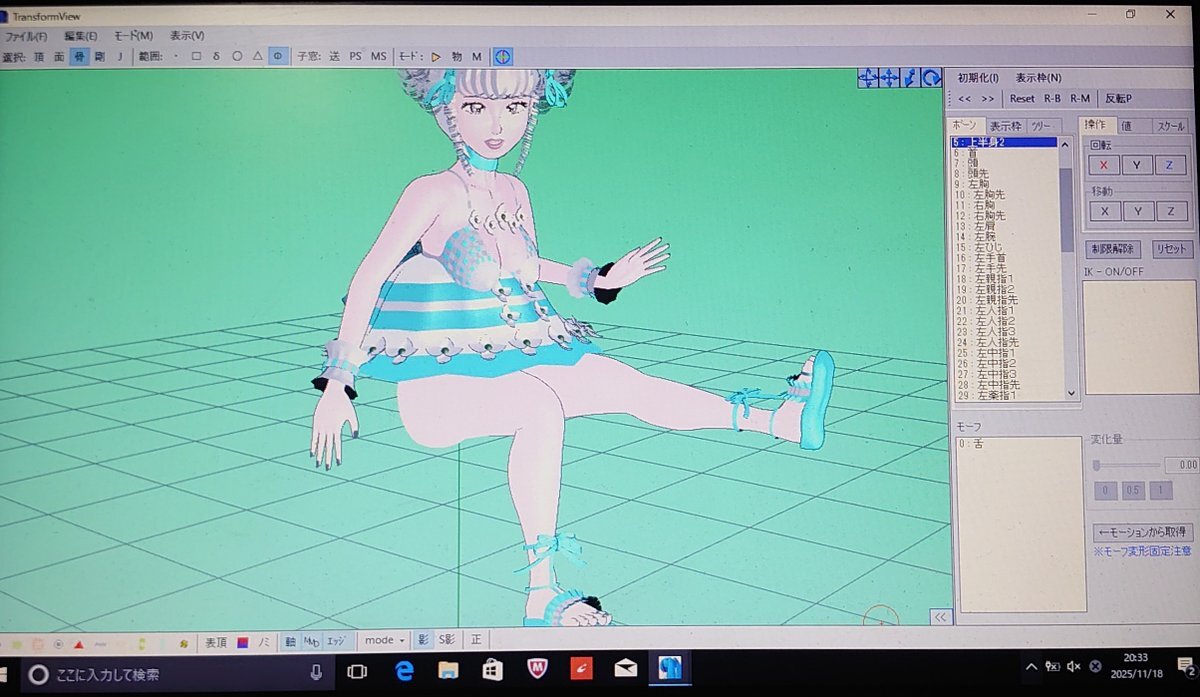
Task: Choose the triangle range selection icon
Action: [x=257, y=56]
